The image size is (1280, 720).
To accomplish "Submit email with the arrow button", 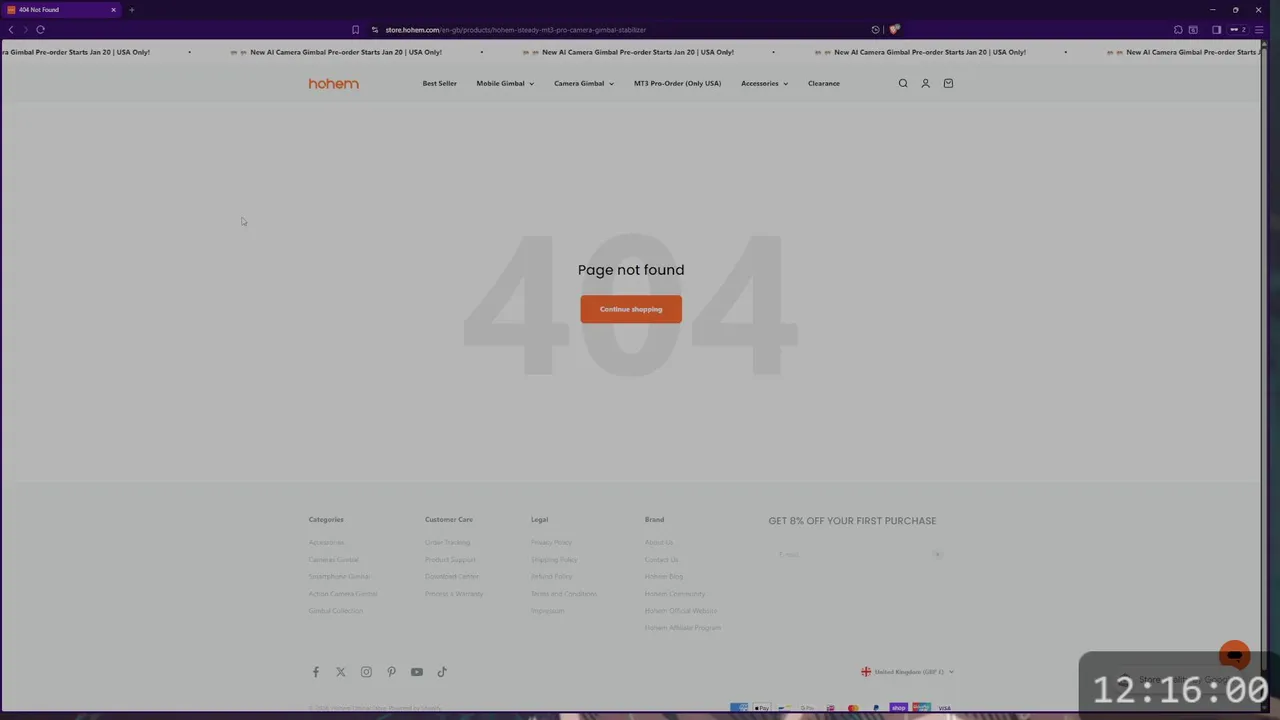I will [x=937, y=554].
